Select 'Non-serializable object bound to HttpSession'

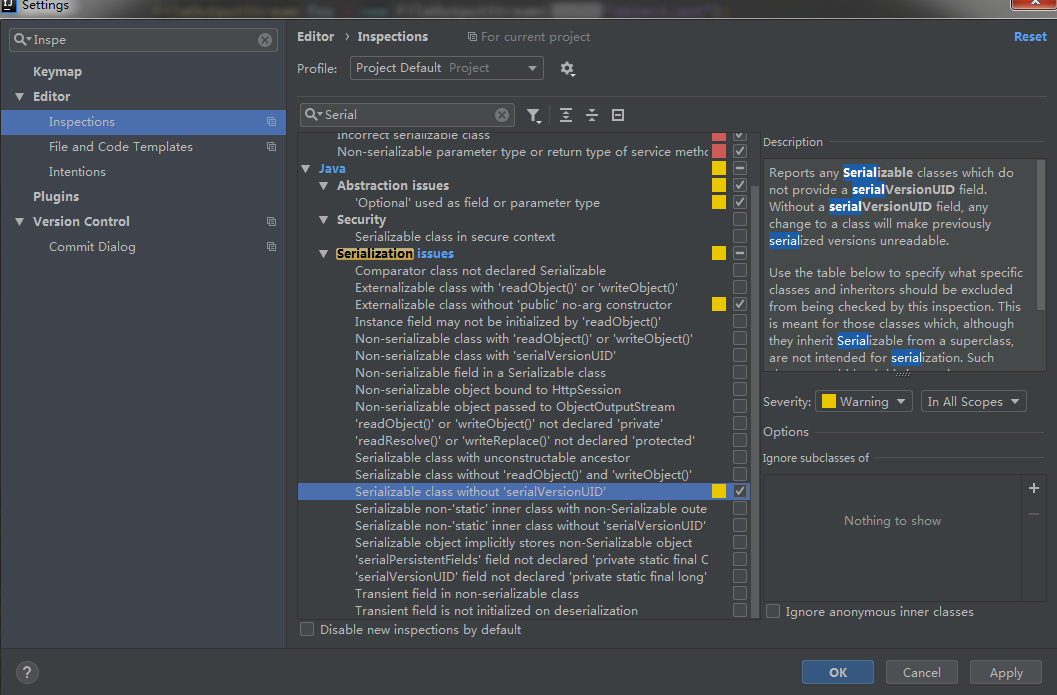(x=488, y=390)
